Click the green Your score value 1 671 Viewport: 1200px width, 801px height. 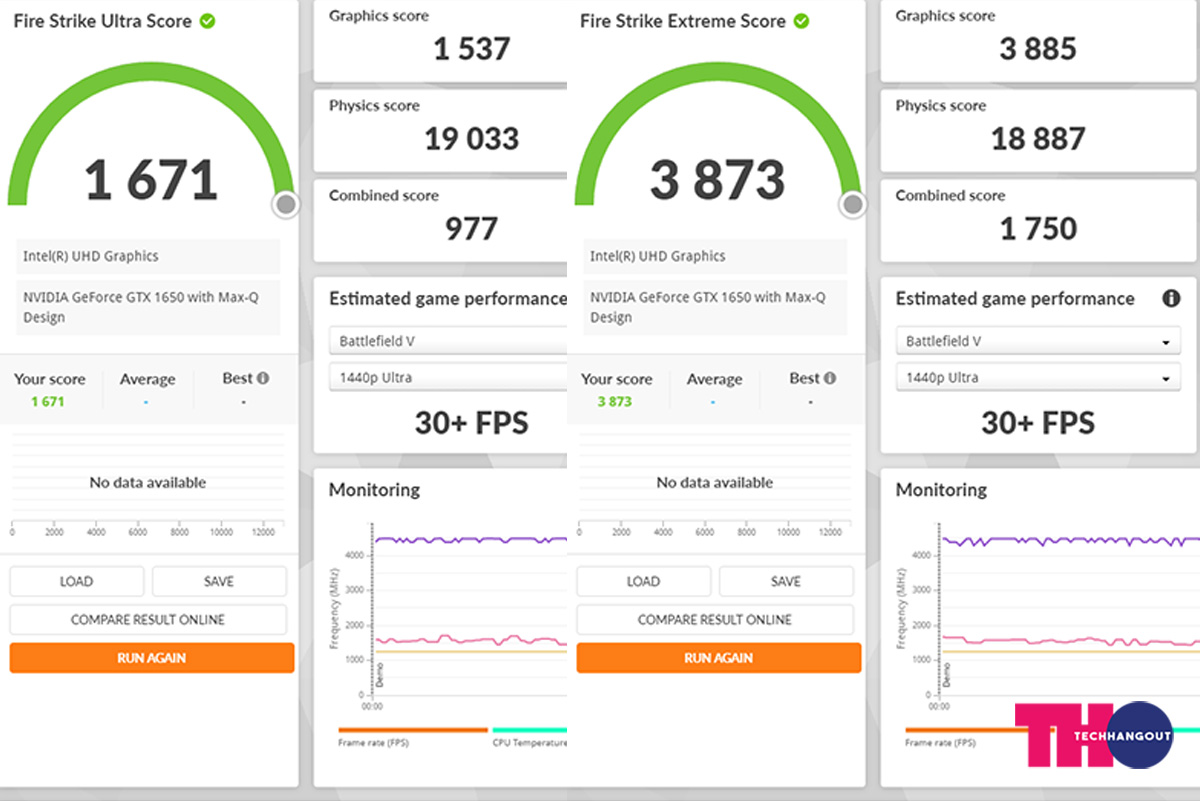pos(48,401)
